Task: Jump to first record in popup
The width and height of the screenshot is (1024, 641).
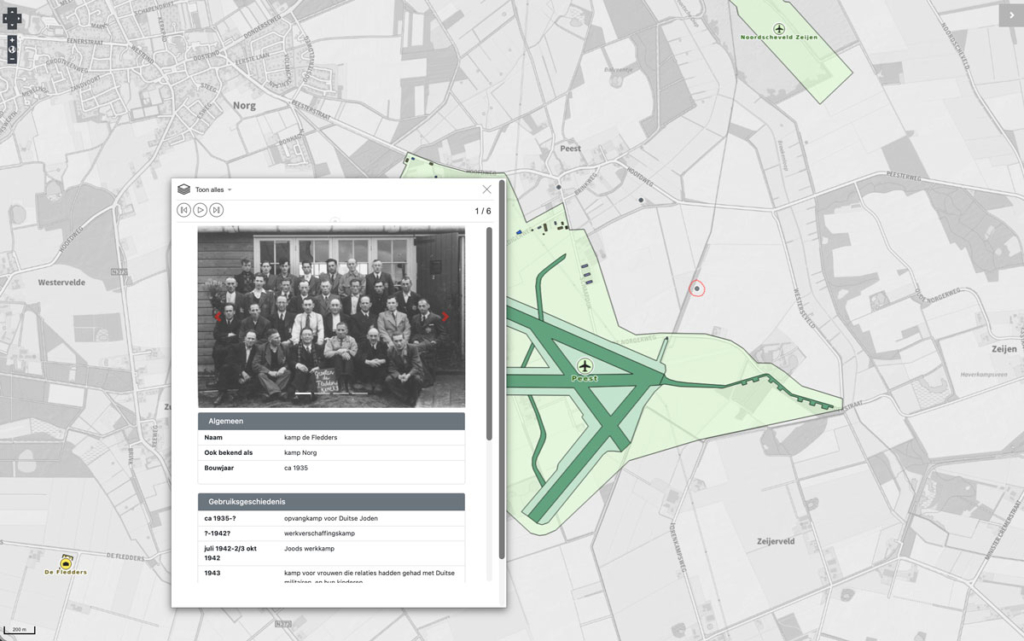Action: (184, 210)
